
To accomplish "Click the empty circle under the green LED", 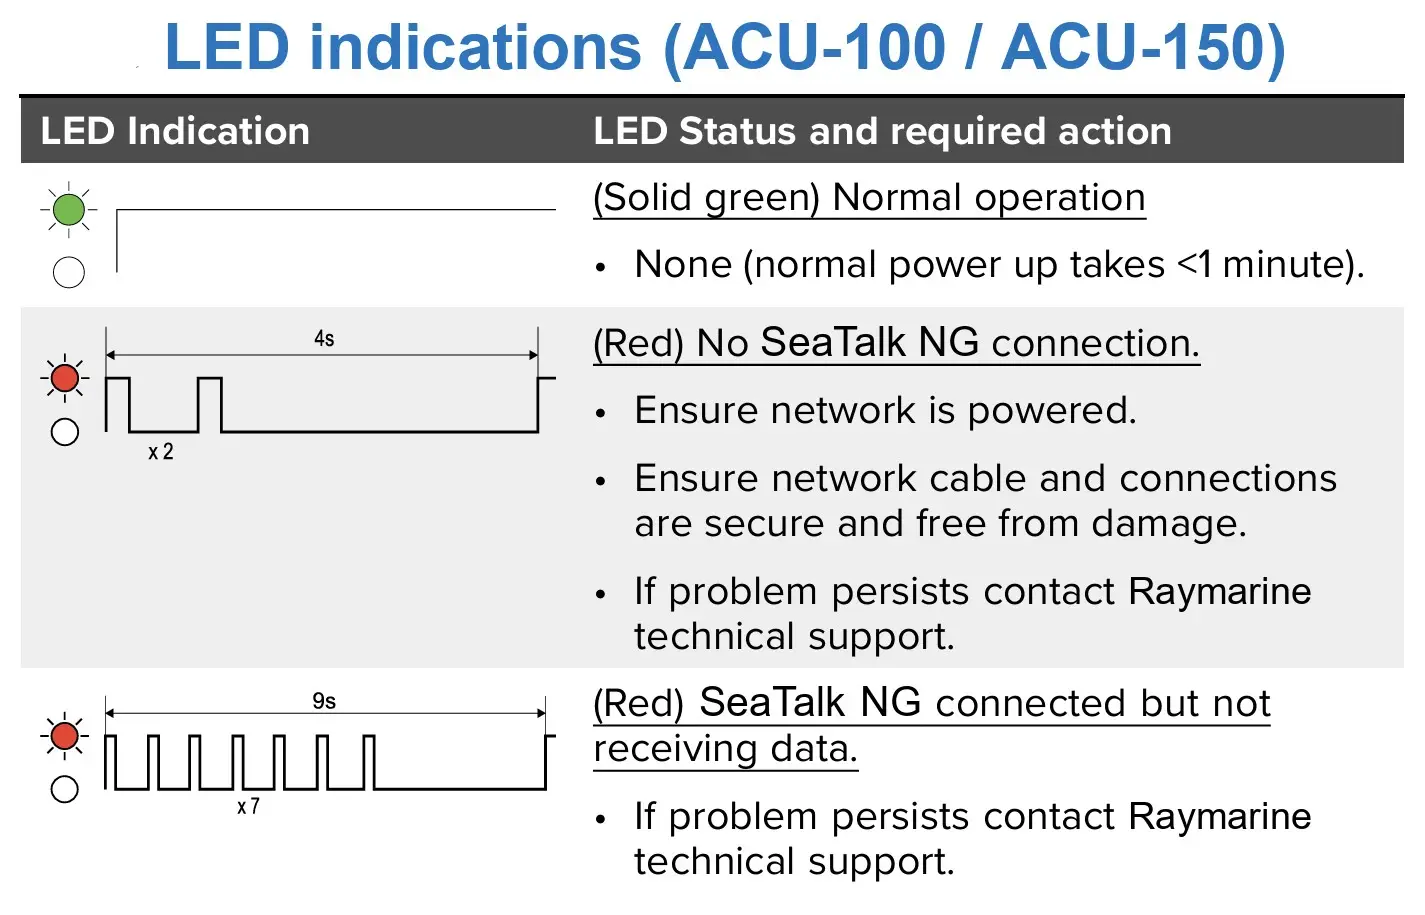I will [68, 272].
